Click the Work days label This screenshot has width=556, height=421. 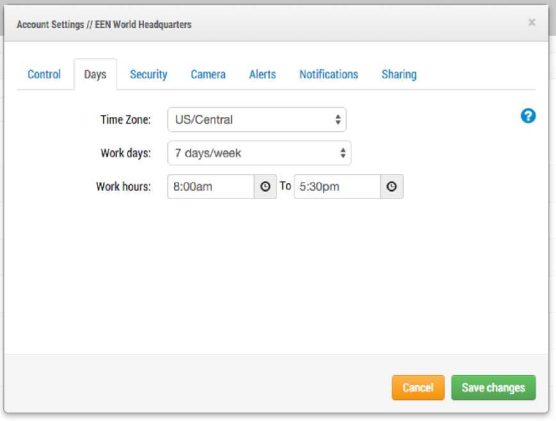126,153
